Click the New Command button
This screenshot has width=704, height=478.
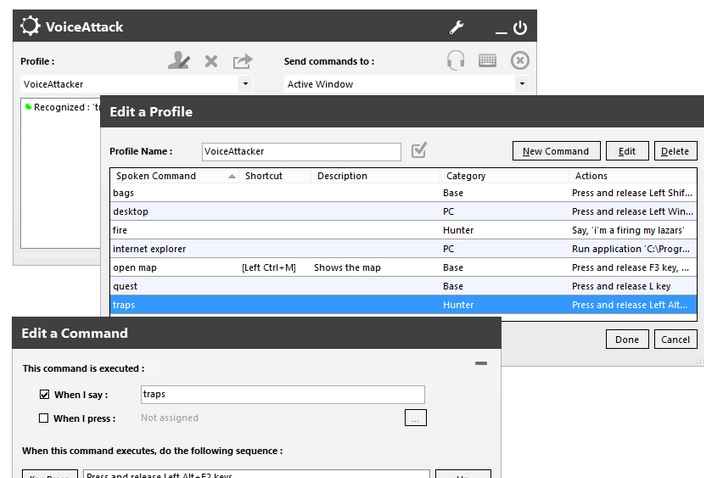(555, 151)
